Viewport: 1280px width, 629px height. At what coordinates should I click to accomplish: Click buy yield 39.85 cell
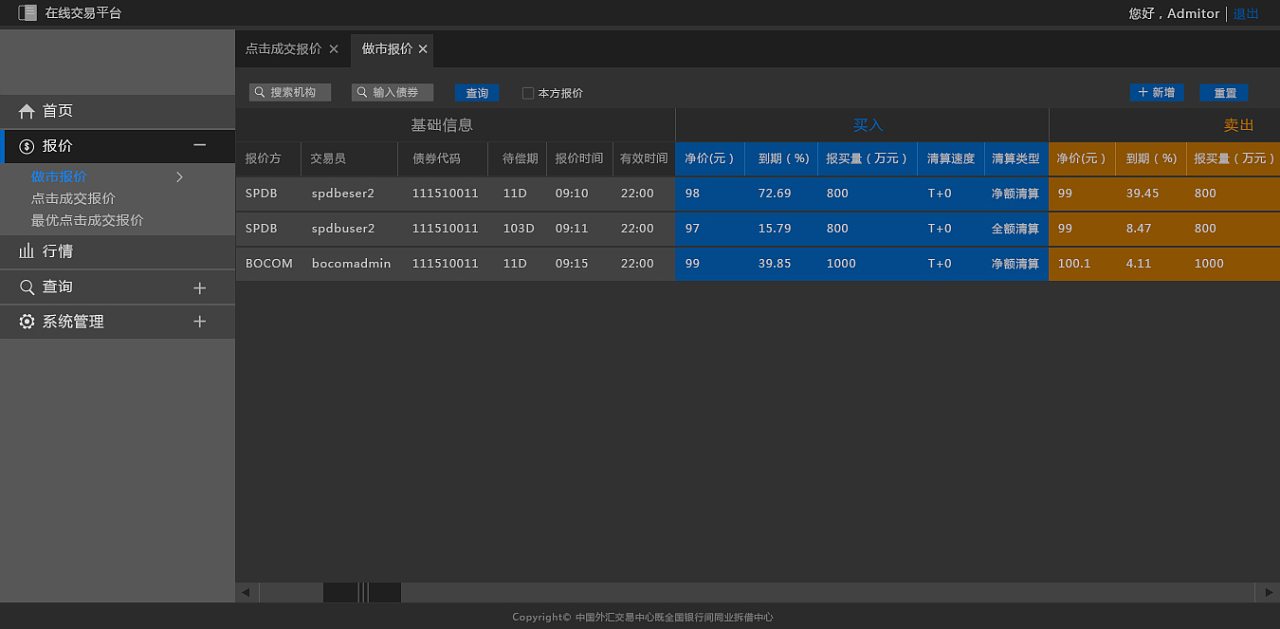pos(775,263)
